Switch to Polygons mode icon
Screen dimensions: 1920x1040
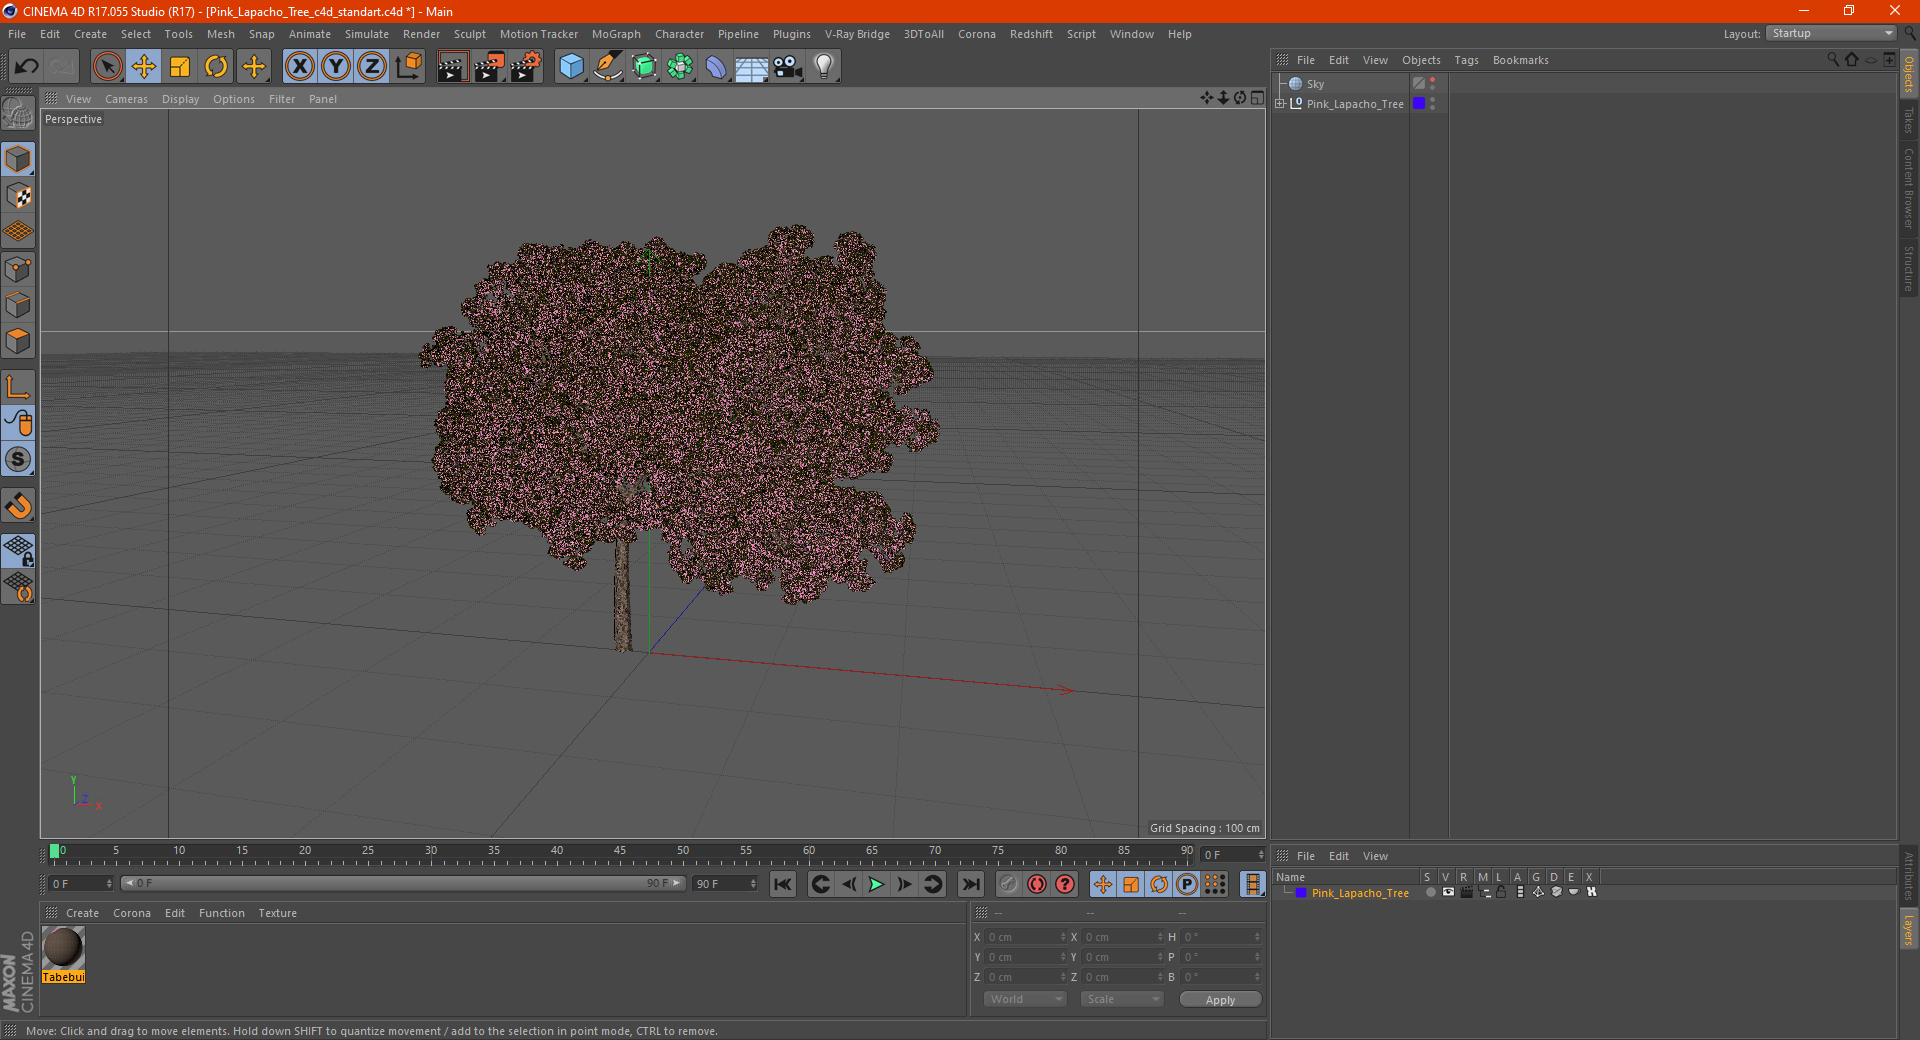18,341
